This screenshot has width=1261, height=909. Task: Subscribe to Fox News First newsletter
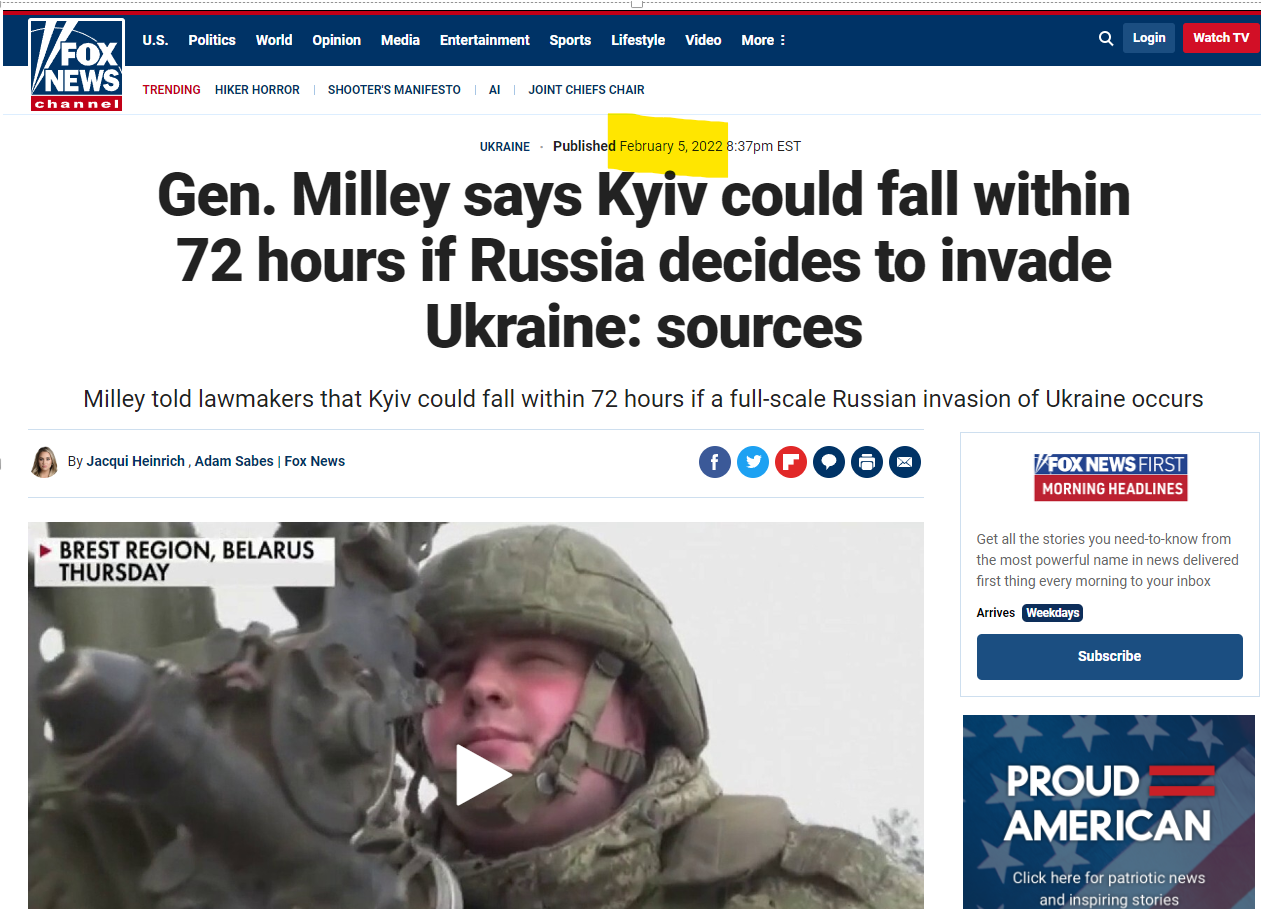click(x=1110, y=657)
